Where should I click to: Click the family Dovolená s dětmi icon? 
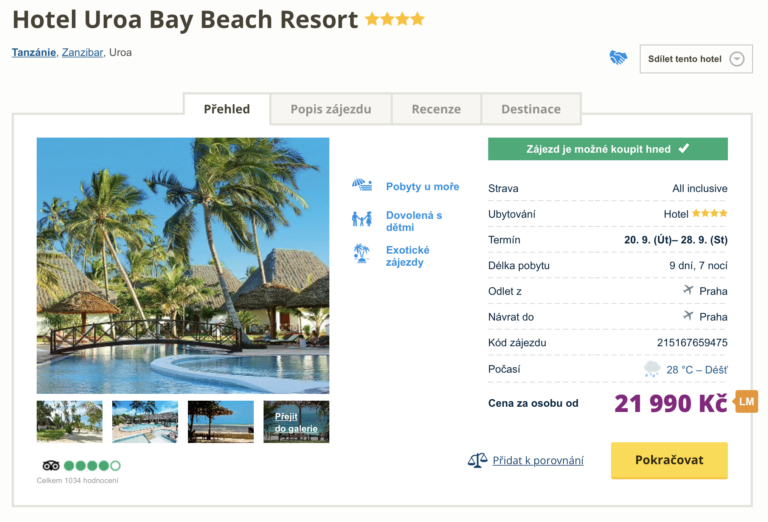361,219
